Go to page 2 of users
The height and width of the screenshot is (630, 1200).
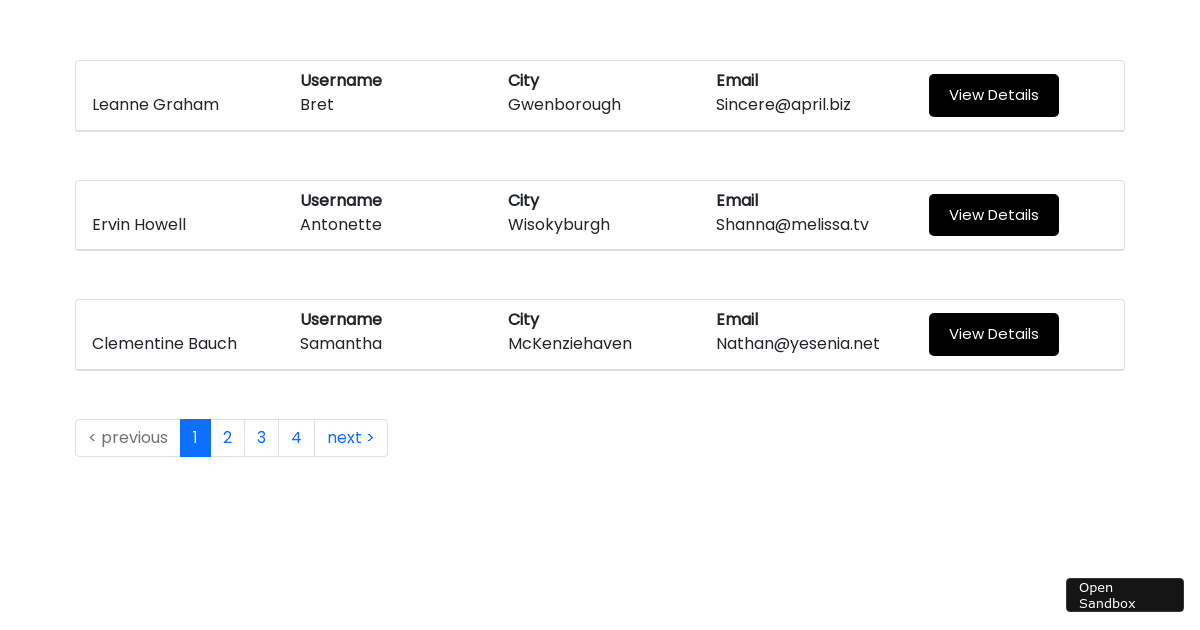[227, 438]
